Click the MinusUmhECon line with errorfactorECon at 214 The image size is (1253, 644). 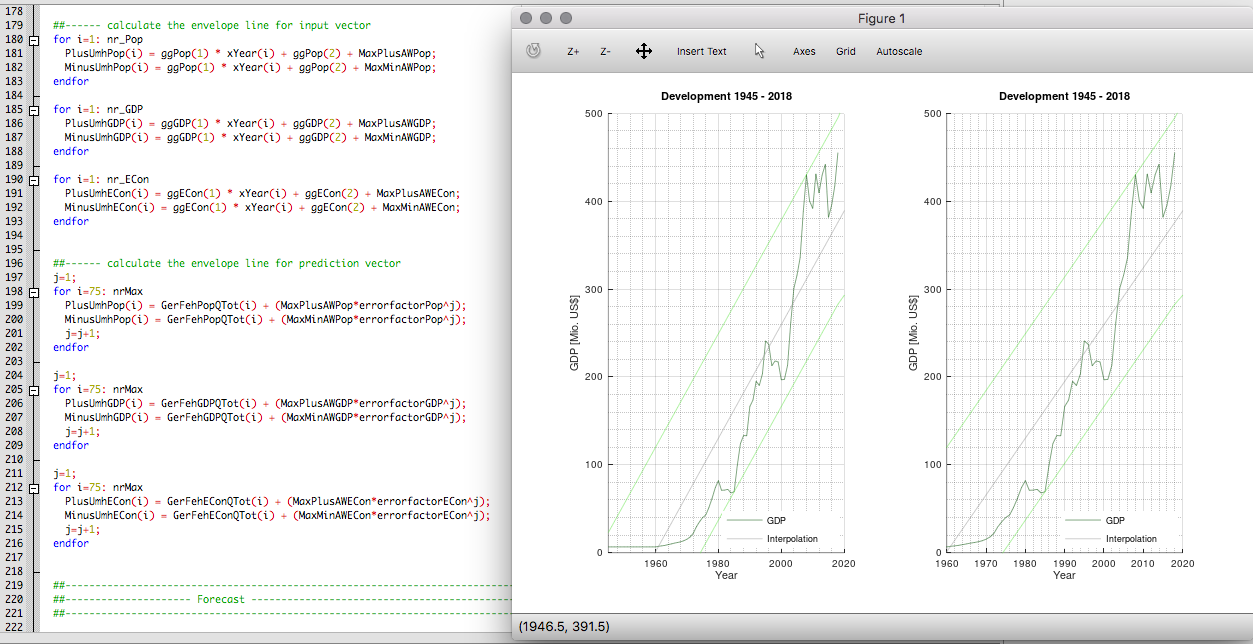click(x=278, y=516)
